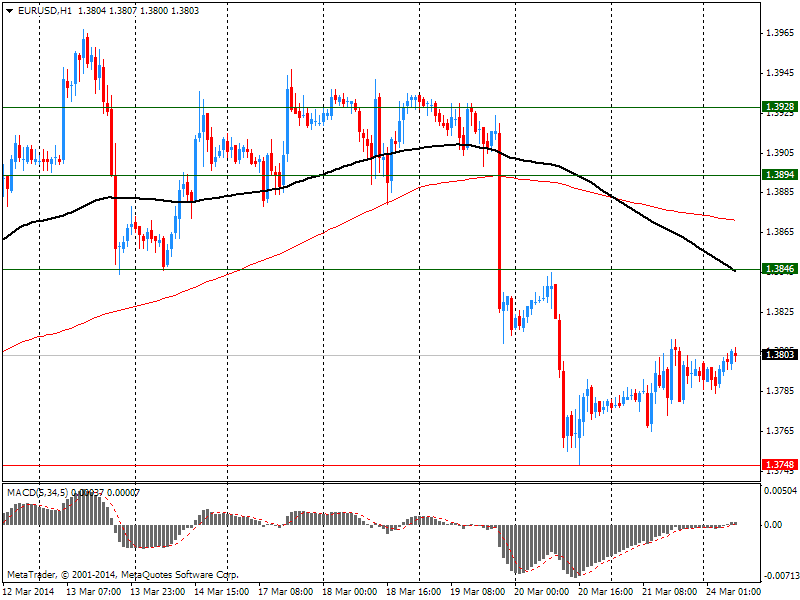Click the black 1.3803 current price label
This screenshot has height=600, width=800.
click(x=779, y=354)
